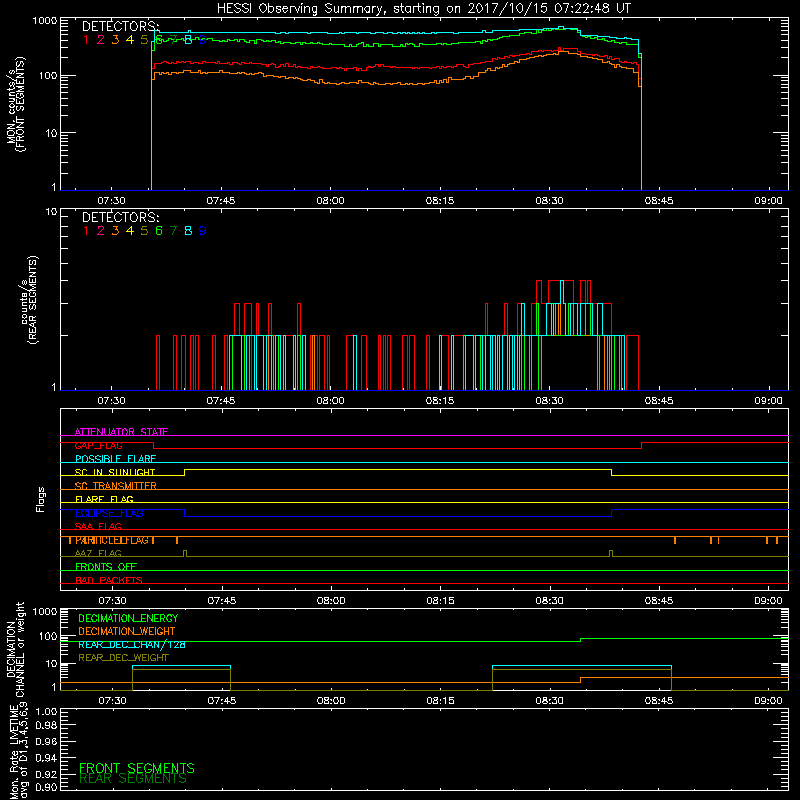Screen dimensions: 800x800
Task: Click the SC_TRANSMITTER flag label
Action: 116,486
